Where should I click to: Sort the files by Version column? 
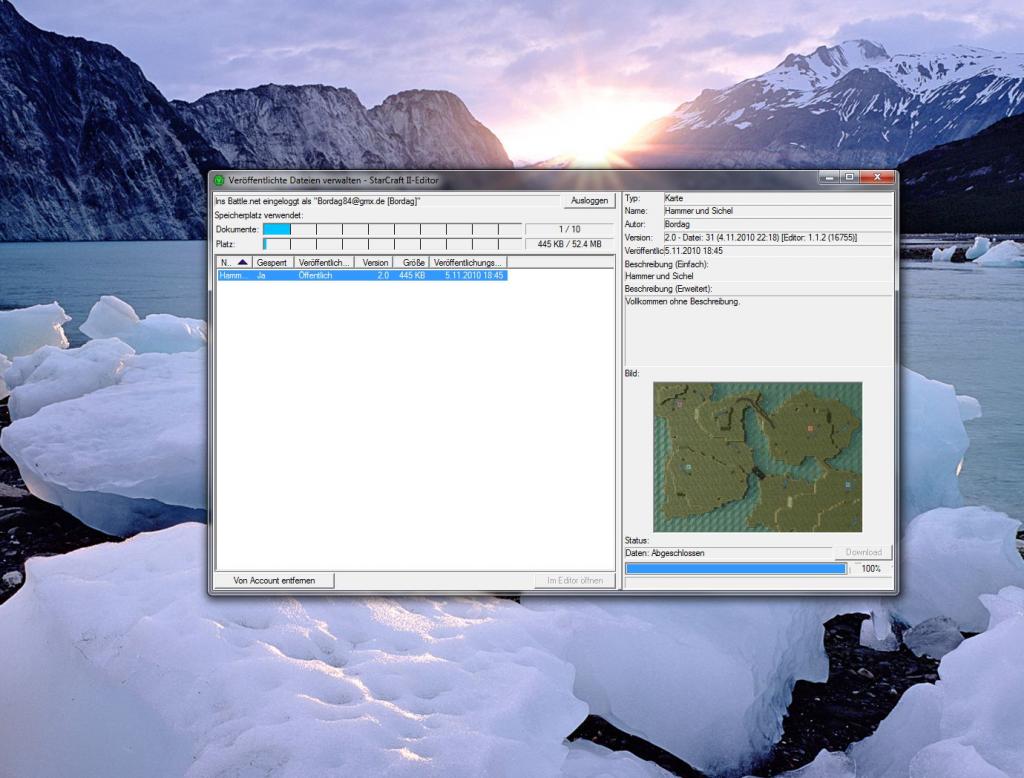pyautogui.click(x=374, y=262)
